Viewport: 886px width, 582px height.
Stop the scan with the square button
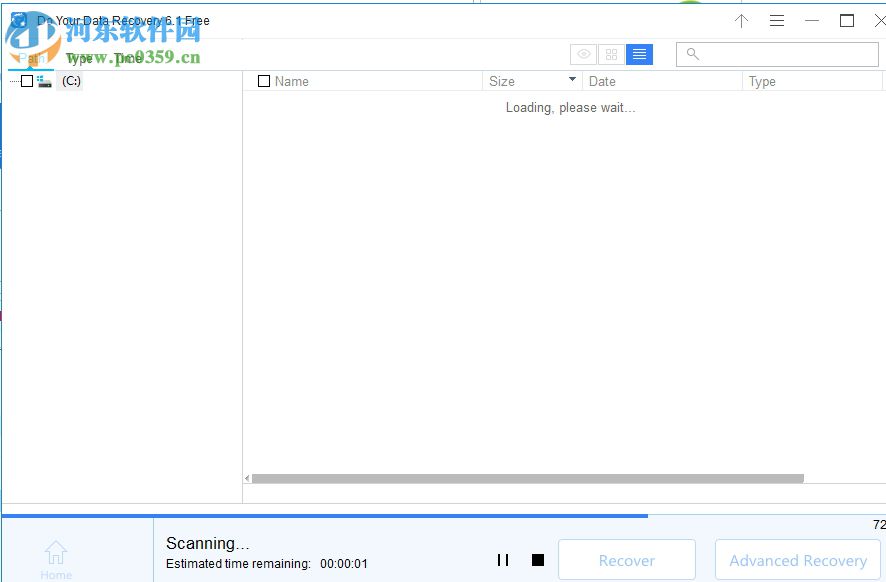coord(538,560)
